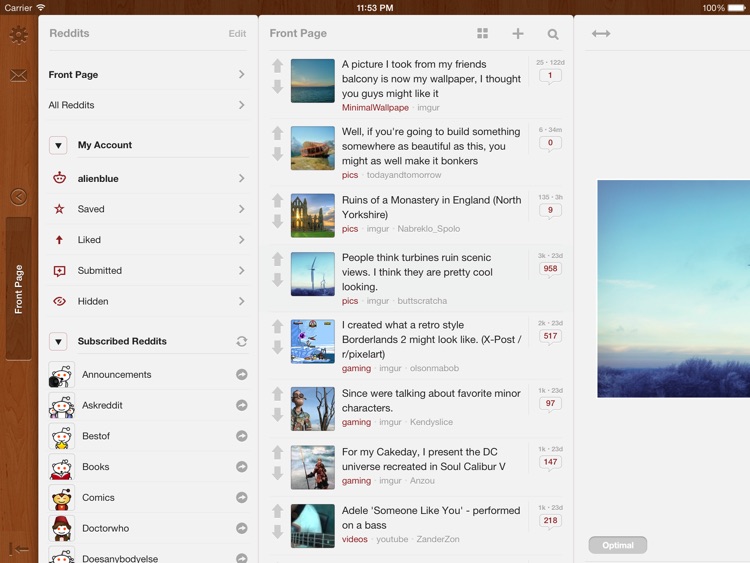
Task: Switch to grid view in Front Page header
Action: coord(483,33)
